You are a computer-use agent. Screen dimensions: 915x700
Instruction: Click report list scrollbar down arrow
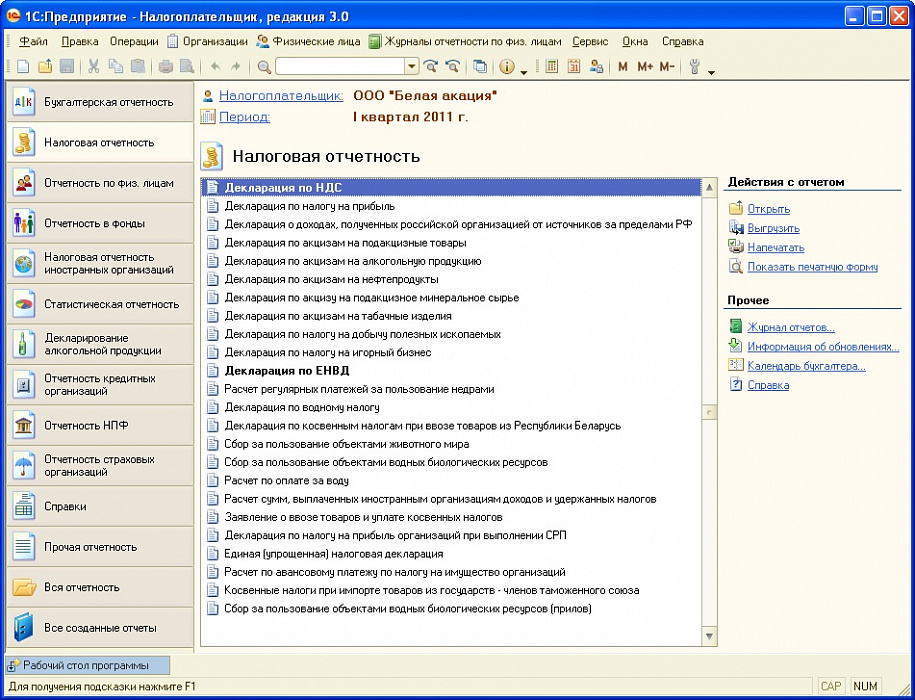(709, 636)
